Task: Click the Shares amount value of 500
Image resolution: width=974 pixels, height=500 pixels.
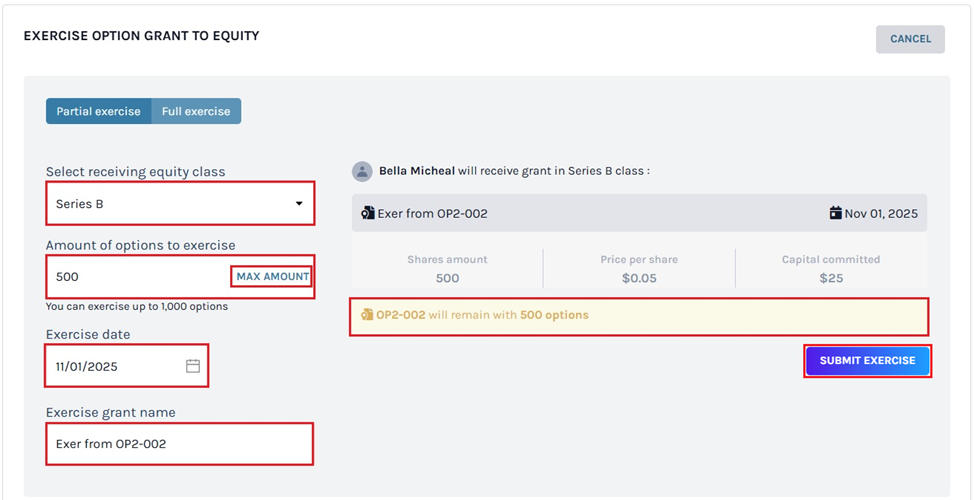Action: tap(447, 278)
